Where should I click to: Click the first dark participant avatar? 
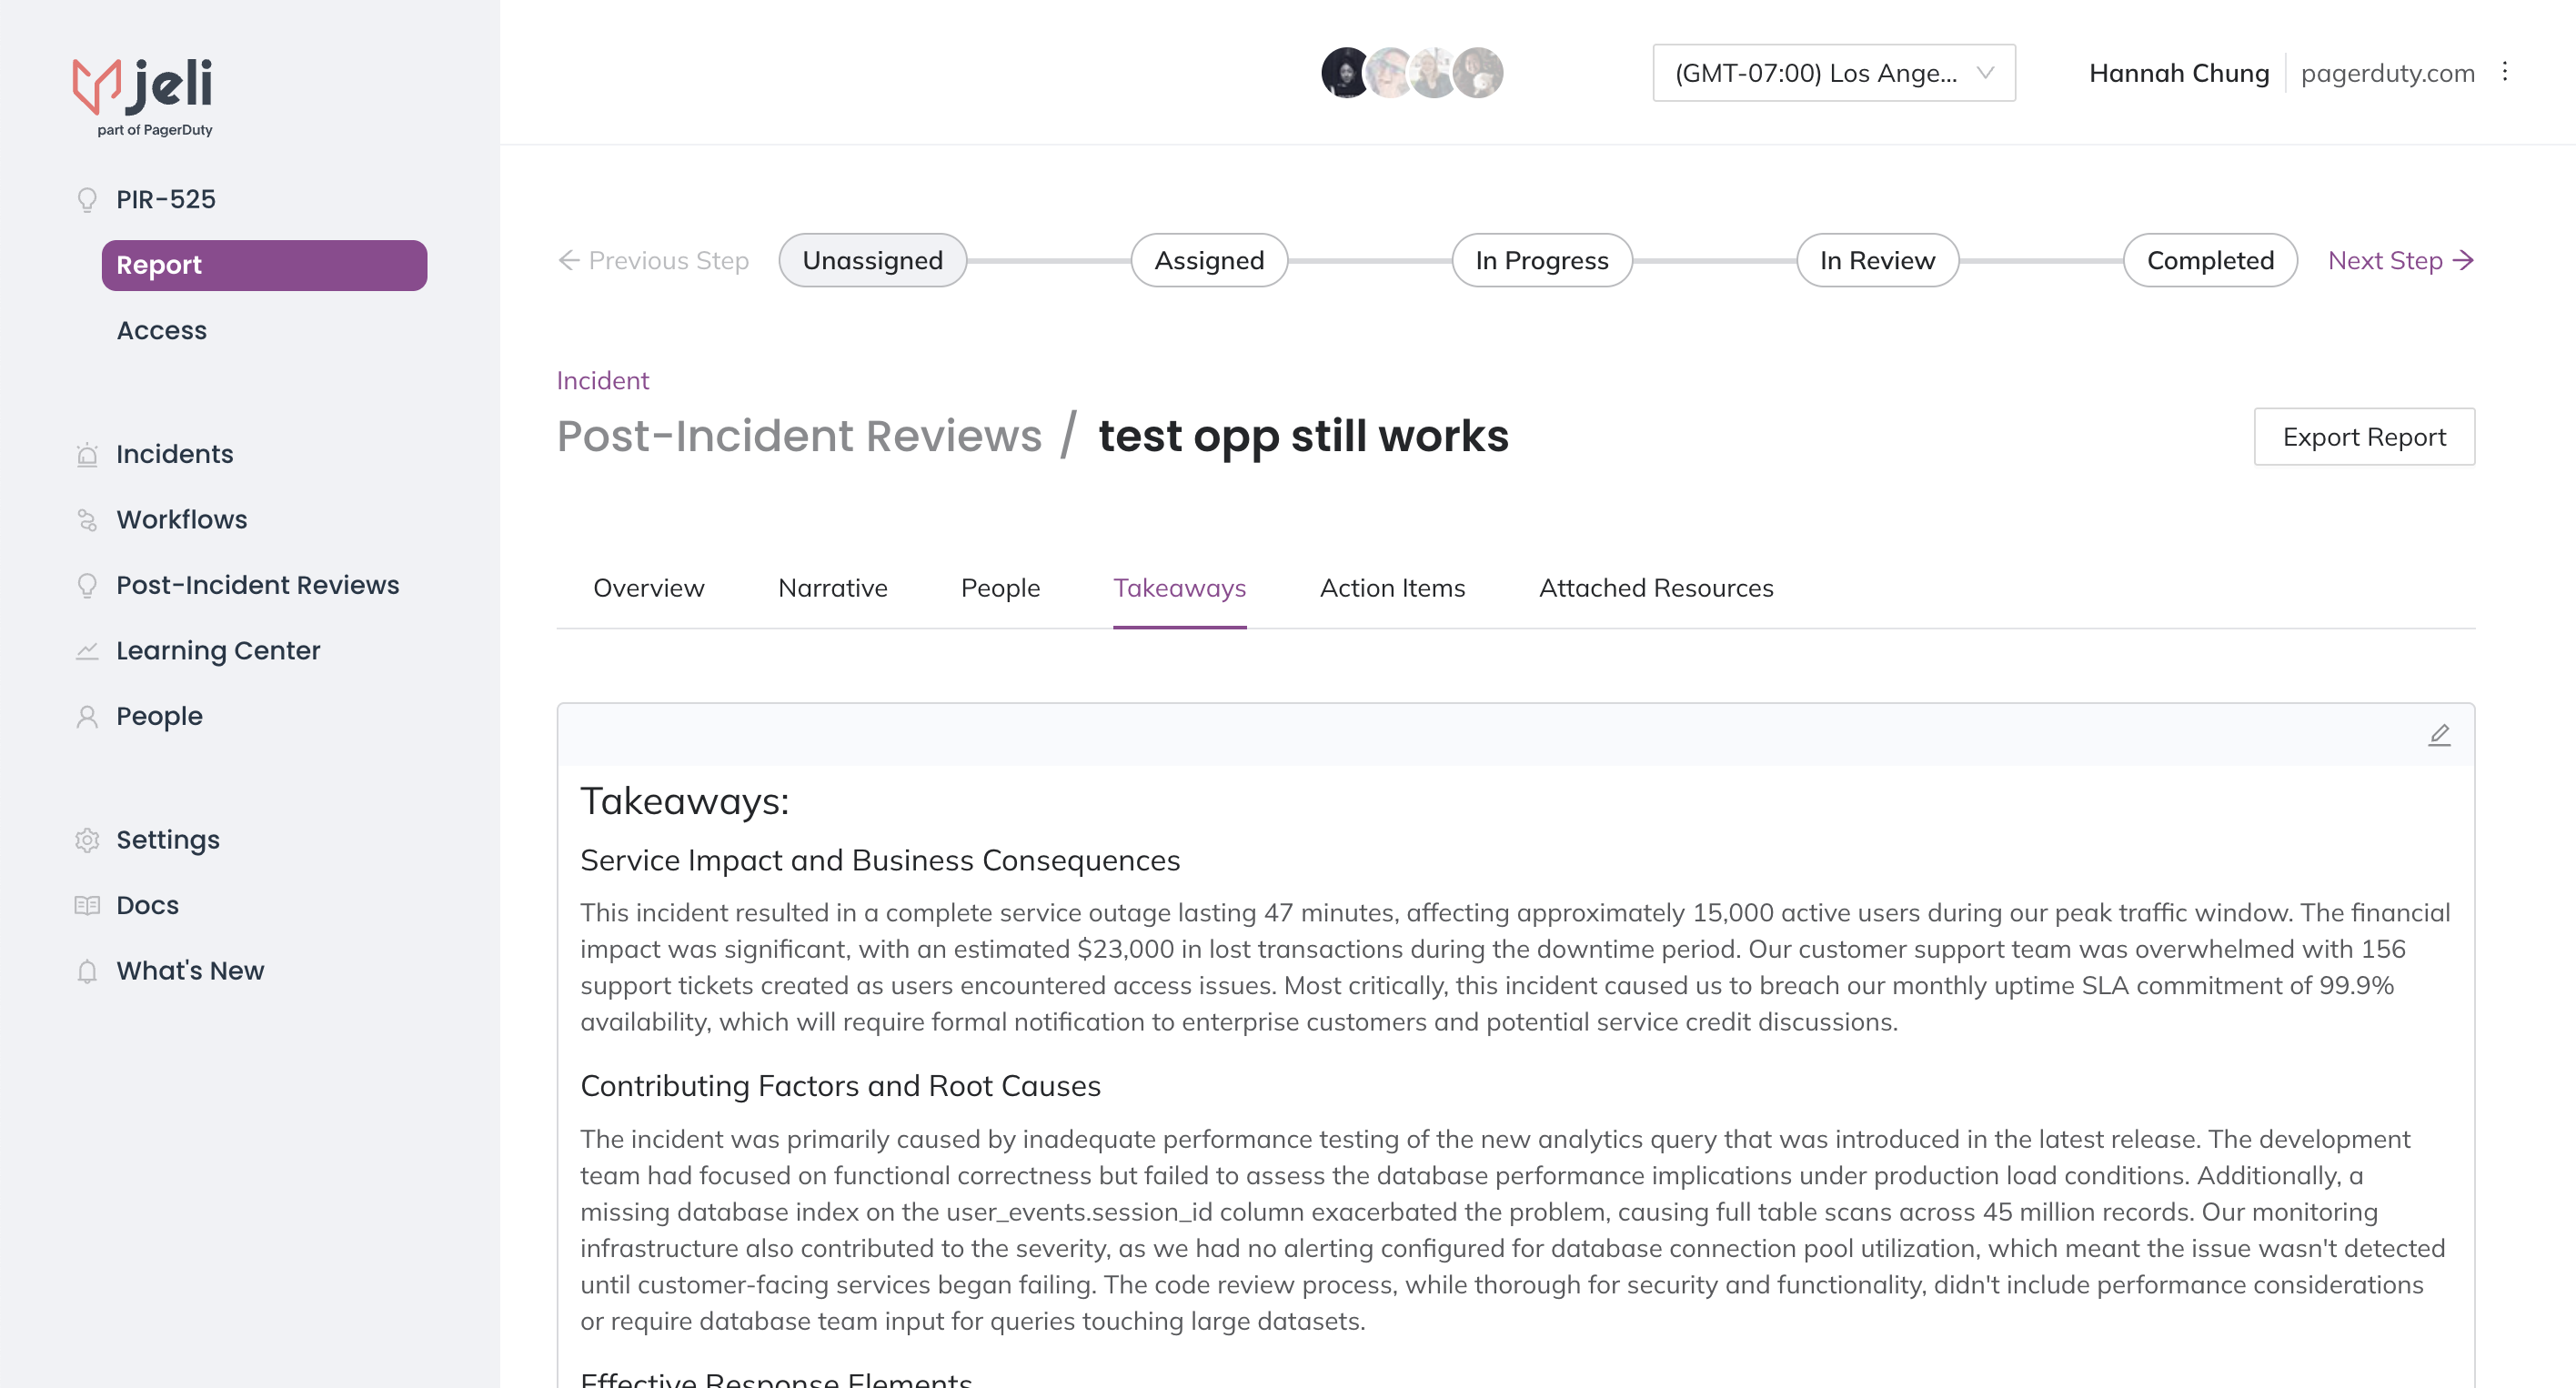pyautogui.click(x=1346, y=72)
